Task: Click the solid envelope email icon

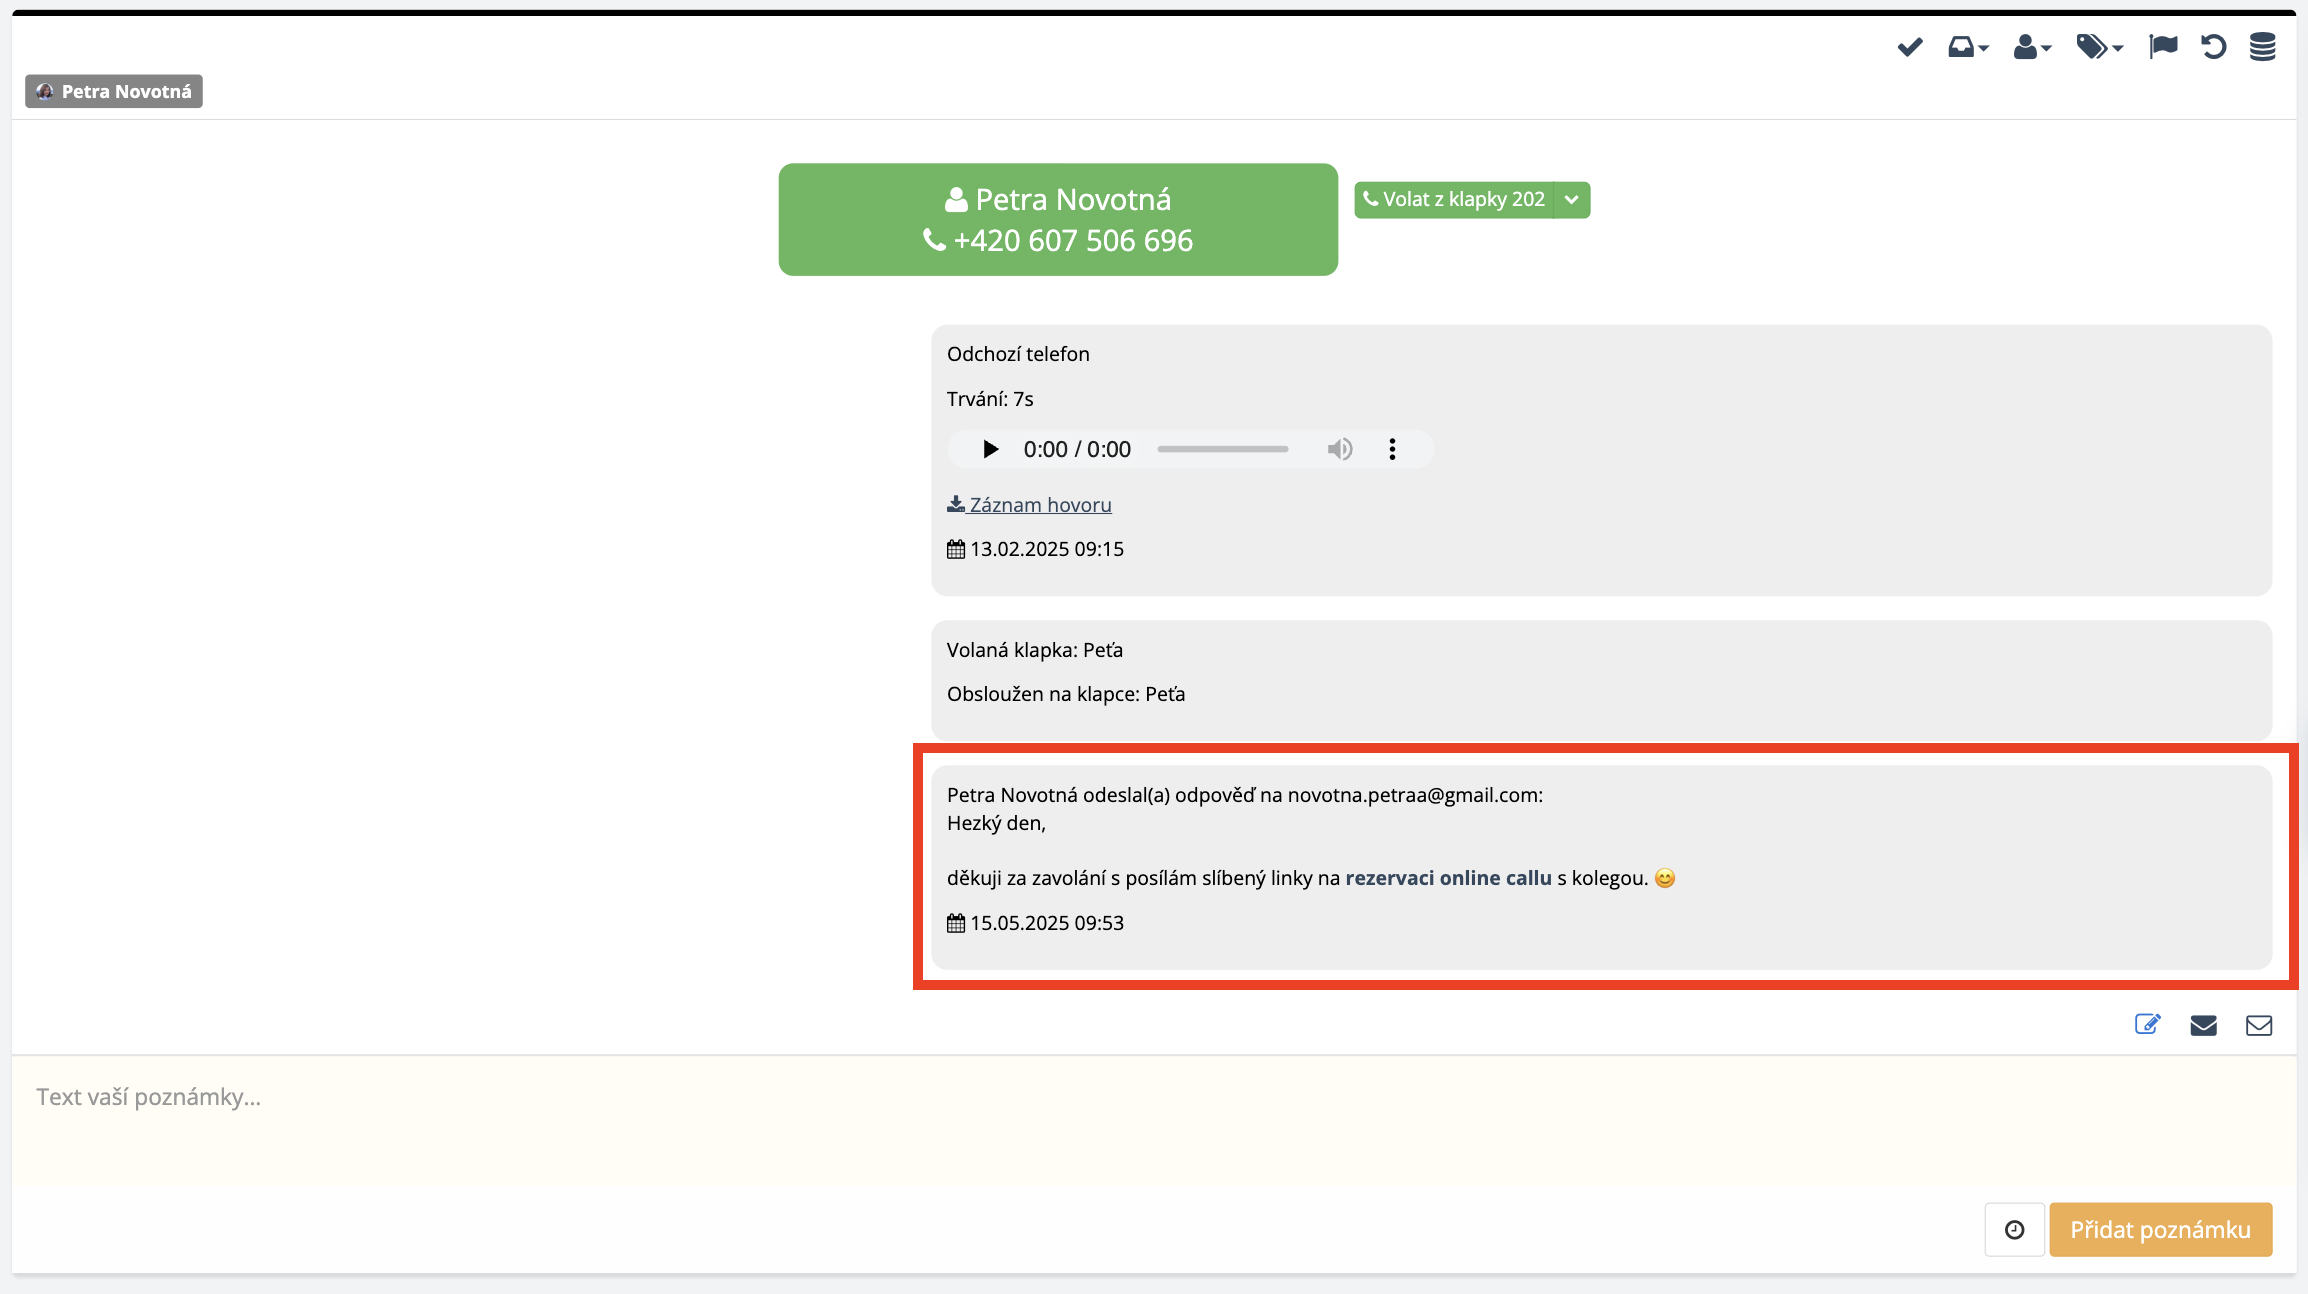Action: pyautogui.click(x=2203, y=1025)
